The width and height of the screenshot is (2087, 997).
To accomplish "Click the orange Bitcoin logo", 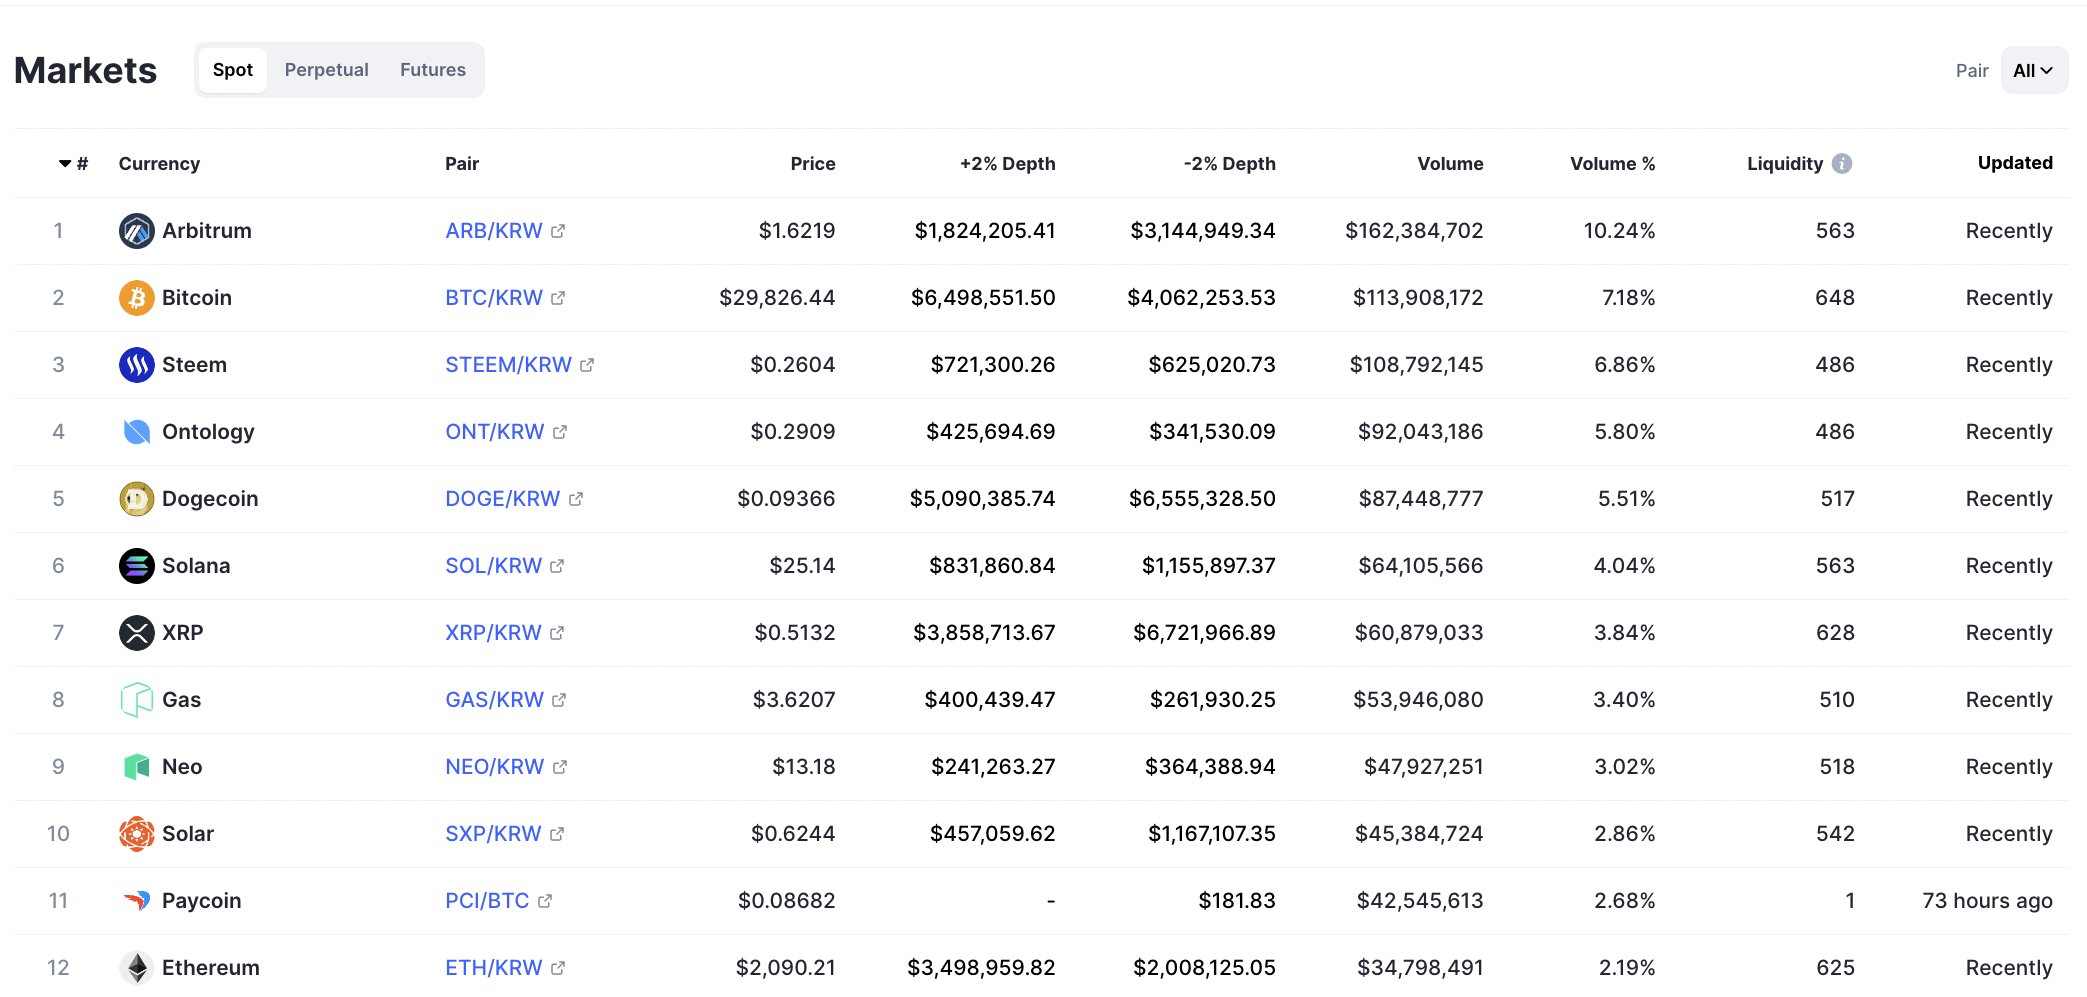I will point(136,298).
